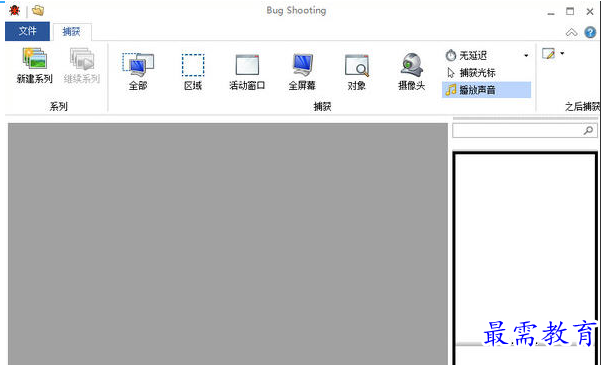
Task: Click the 无延迟 delay timer option
Action: tap(466, 56)
